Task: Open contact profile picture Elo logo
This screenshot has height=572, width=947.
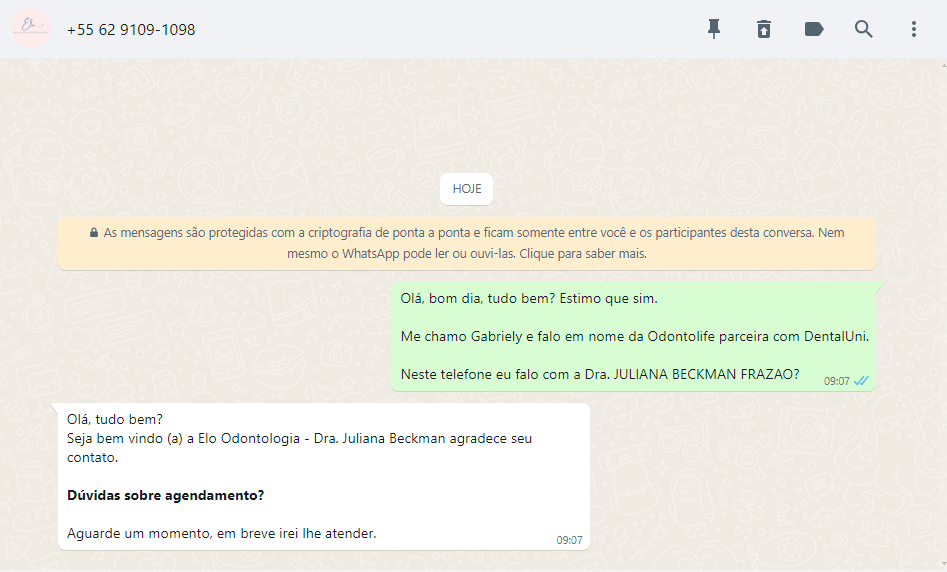Action: coord(31,28)
